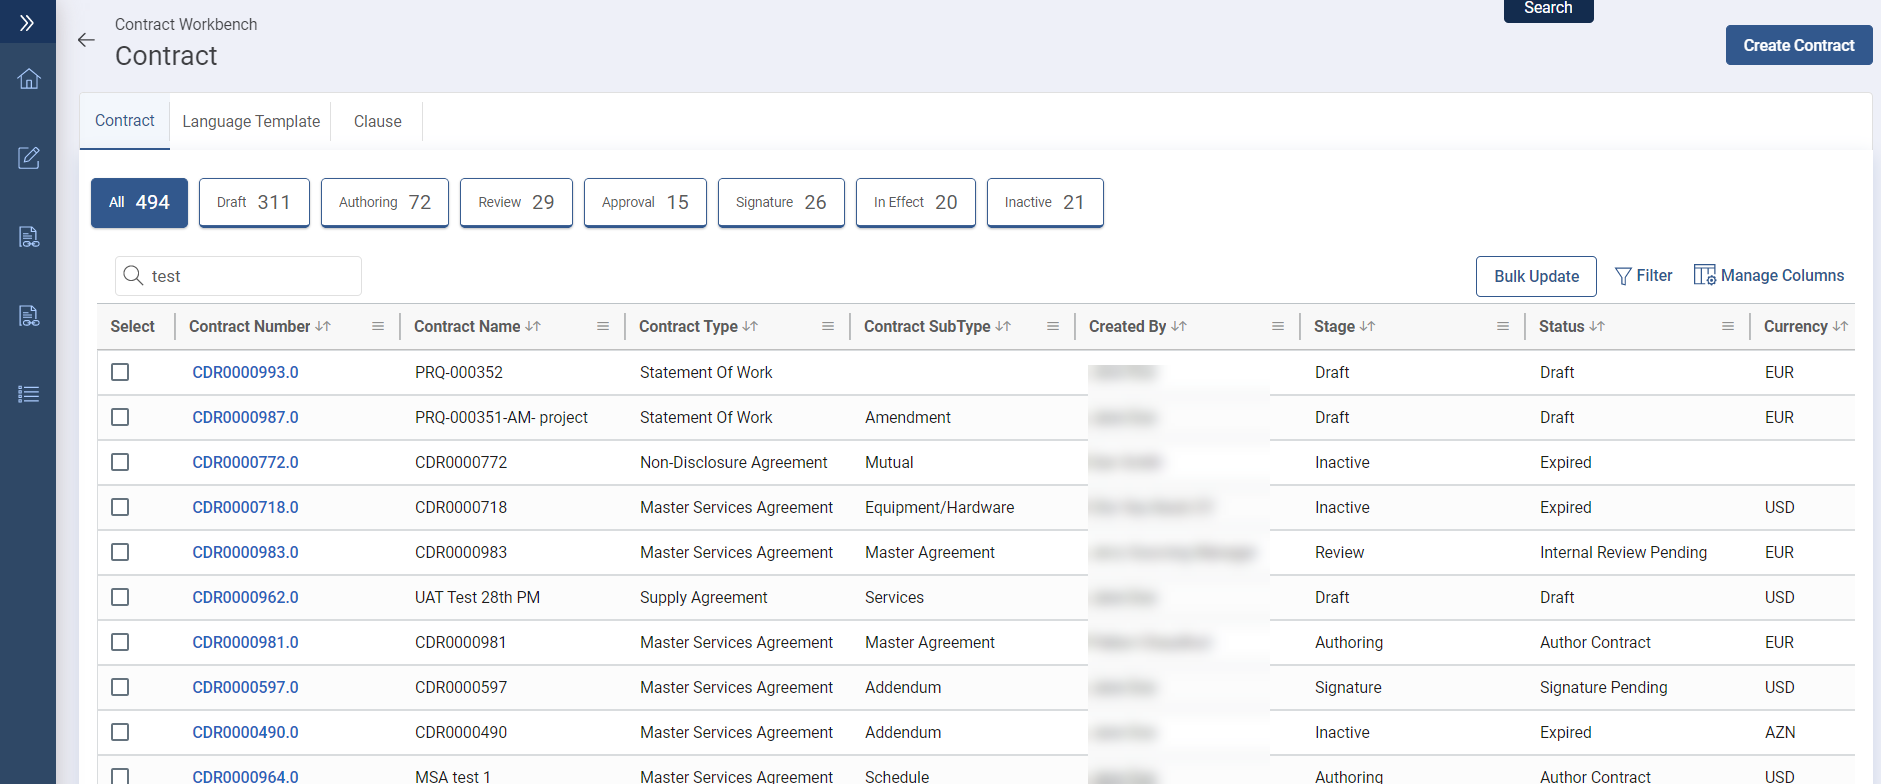
Task: Sort by Contract Number arrows icon
Action: pyautogui.click(x=323, y=327)
